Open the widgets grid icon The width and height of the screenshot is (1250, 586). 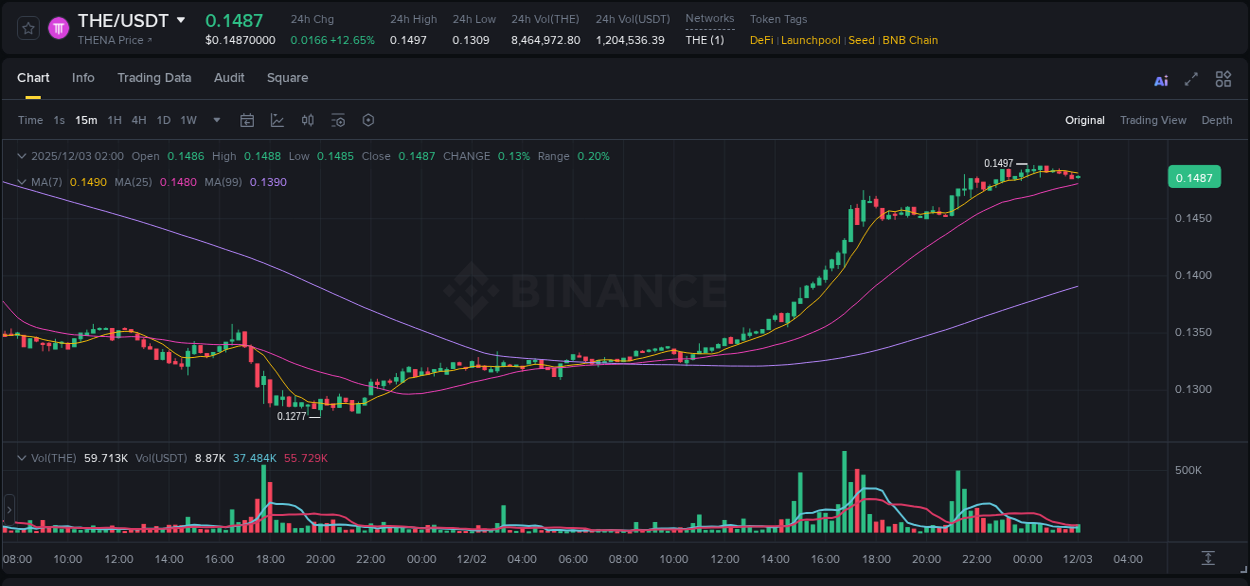[1223, 79]
